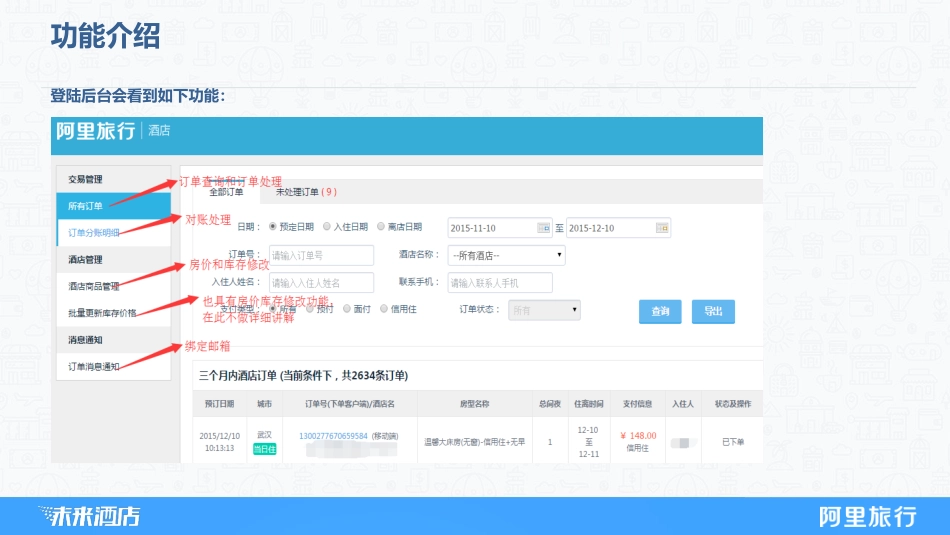Choose the 信用住 payment type option

point(384,310)
